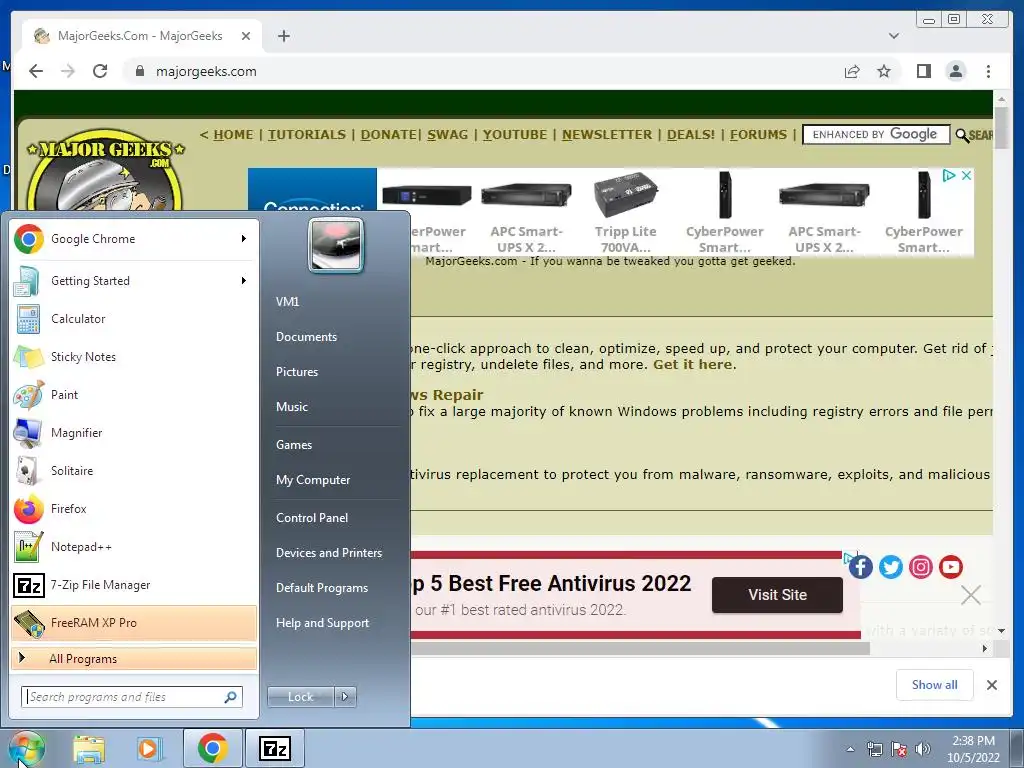Image resolution: width=1024 pixels, height=768 pixels.
Task: Open MajorGeeks Facebook icon
Action: [x=861, y=567]
